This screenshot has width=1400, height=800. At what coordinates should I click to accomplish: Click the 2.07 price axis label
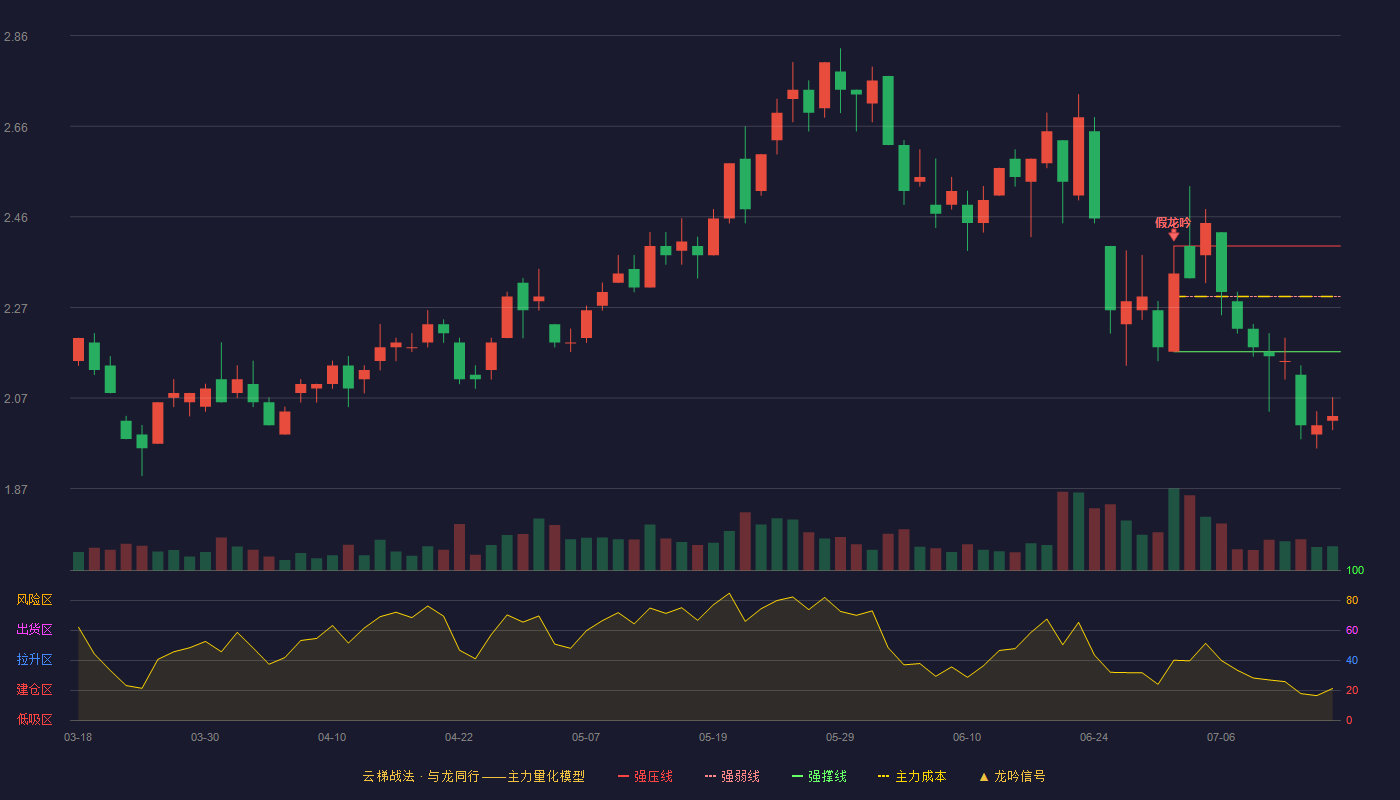[x=16, y=399]
